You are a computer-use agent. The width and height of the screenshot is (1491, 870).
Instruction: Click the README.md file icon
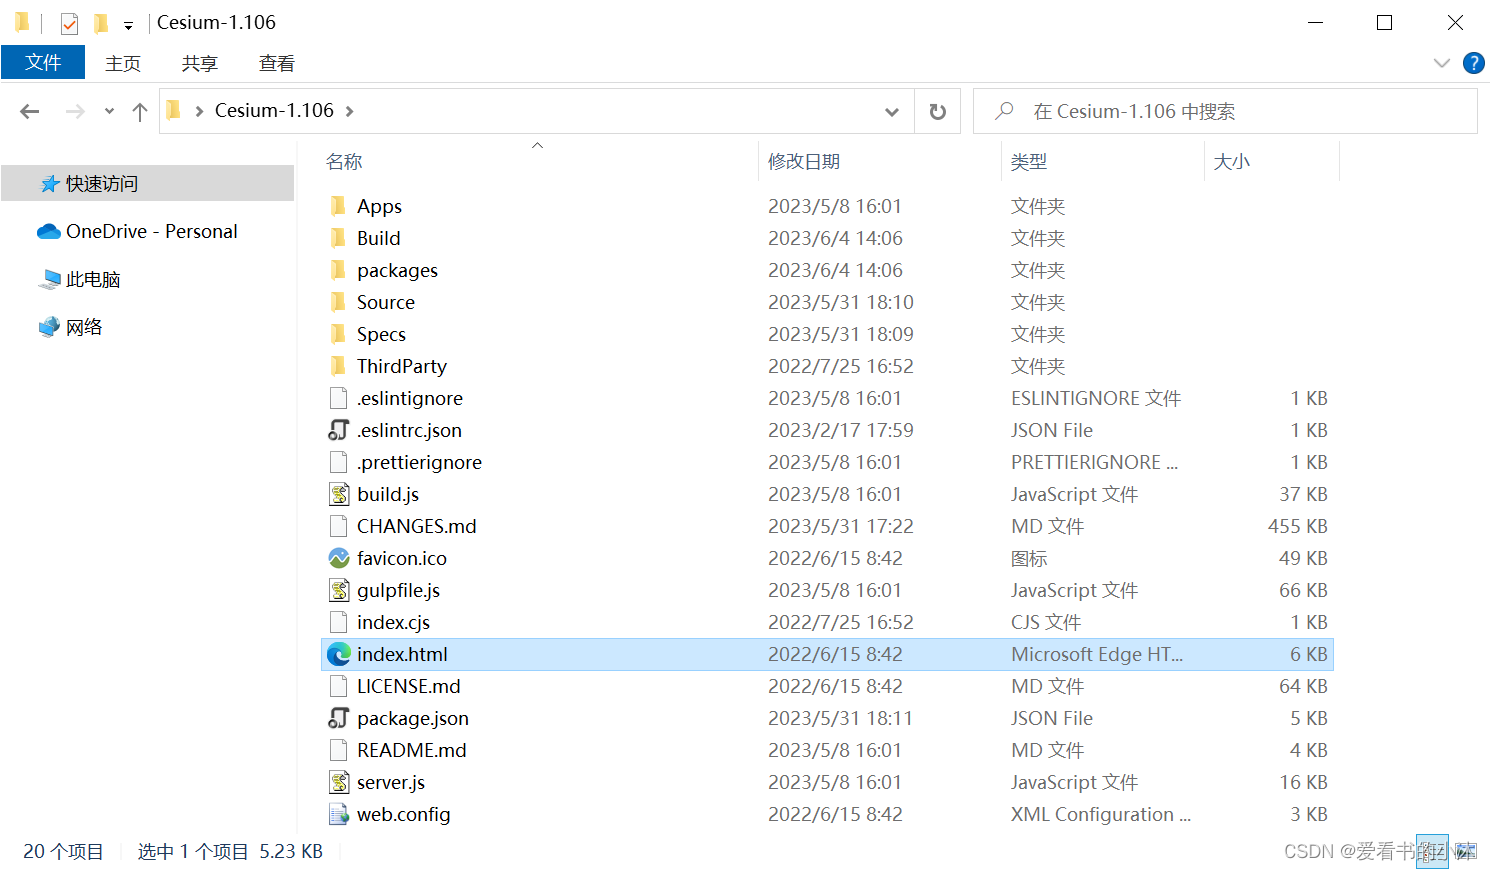coord(339,750)
